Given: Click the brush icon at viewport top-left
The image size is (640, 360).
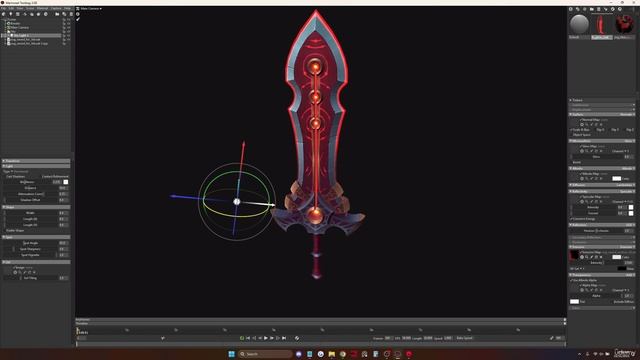Looking at the screenshot, I should click(78, 19).
